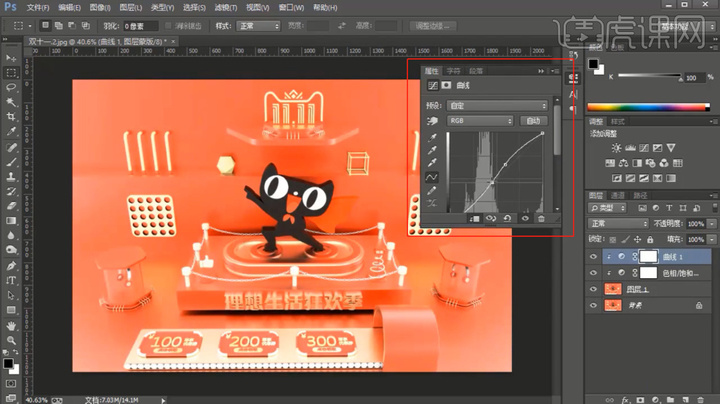Add a Vibrance adjustment triangle icon
Image resolution: width=720 pixels, height=404 pixels.
tap(671, 148)
